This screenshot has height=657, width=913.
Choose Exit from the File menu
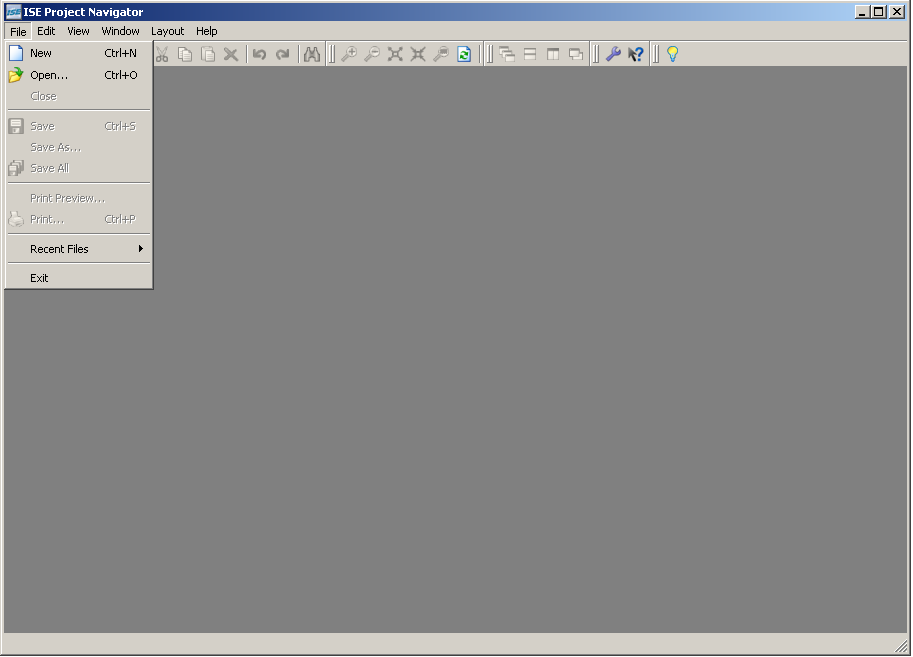click(x=79, y=278)
